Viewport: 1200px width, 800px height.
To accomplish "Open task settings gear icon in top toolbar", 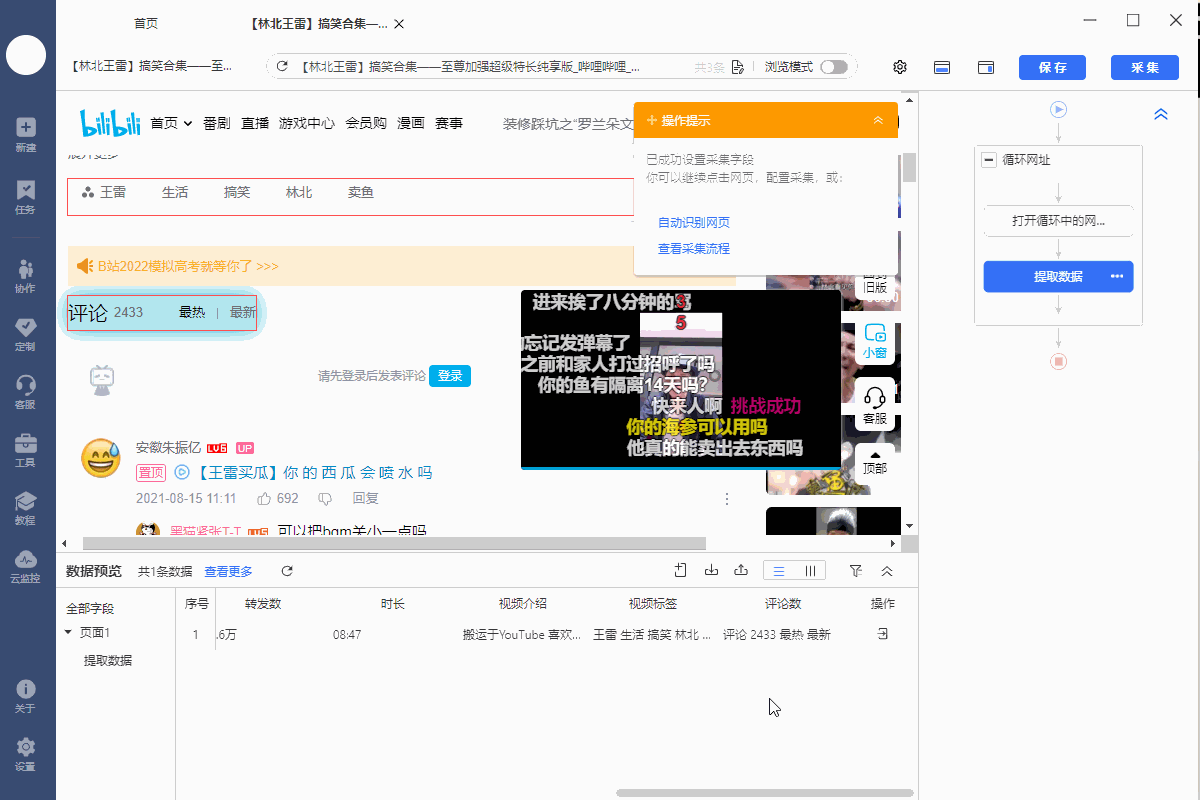I will point(900,67).
